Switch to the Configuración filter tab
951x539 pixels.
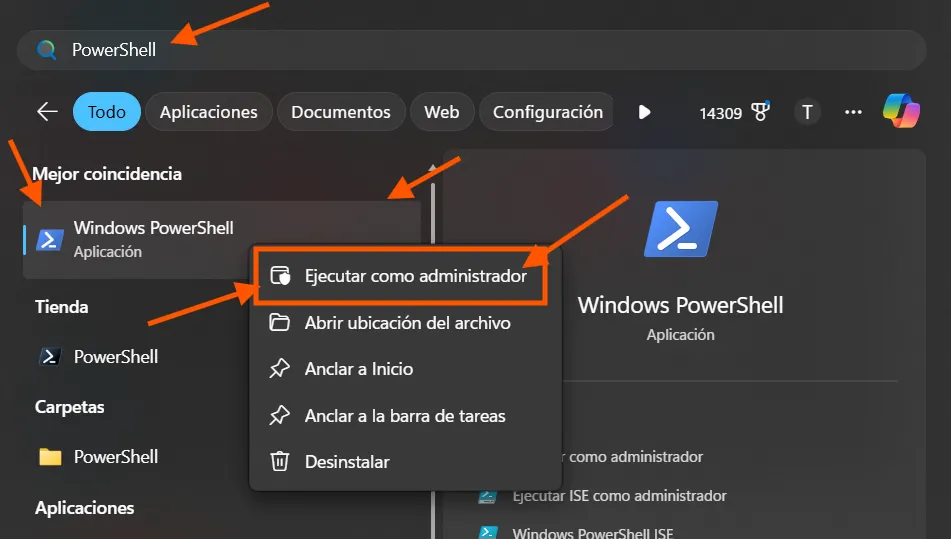point(547,112)
